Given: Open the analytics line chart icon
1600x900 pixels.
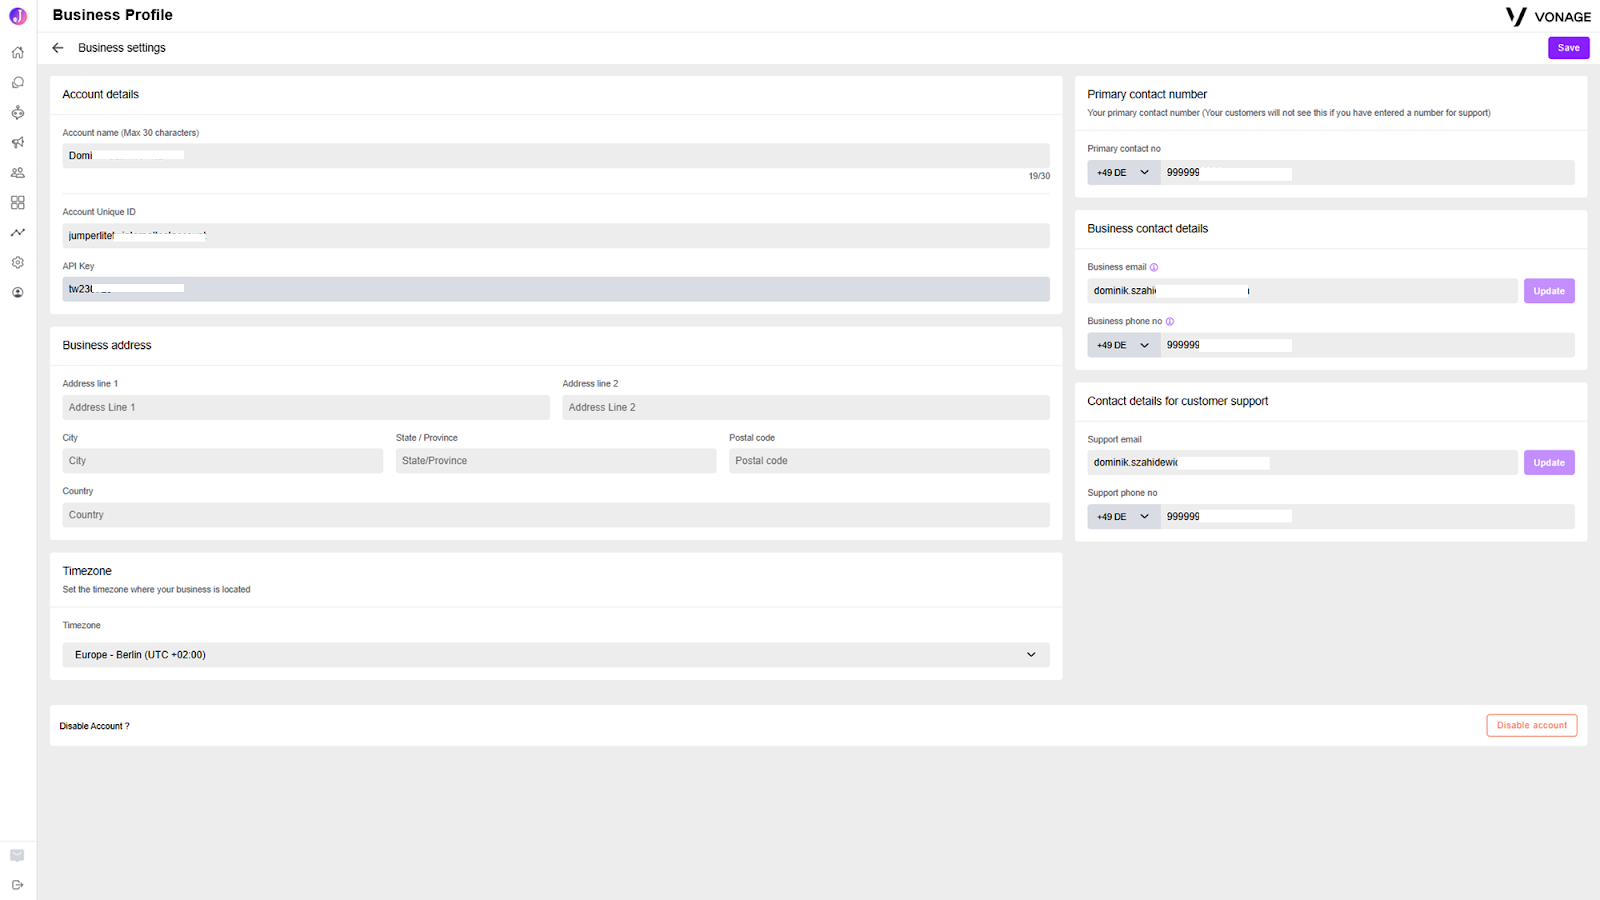Looking at the screenshot, I should point(17,233).
